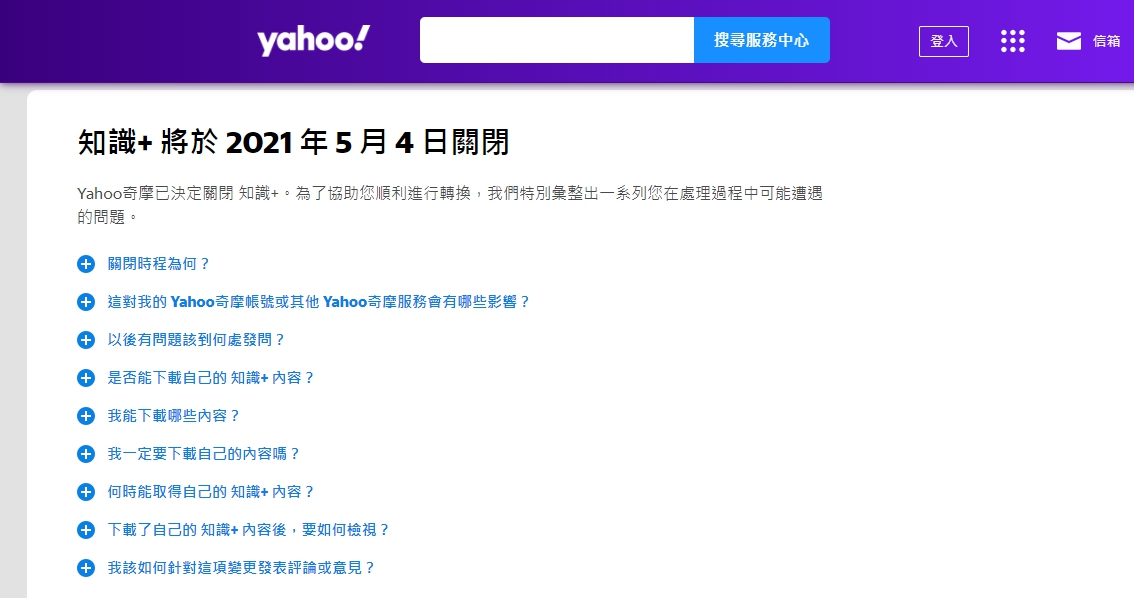
Task: Expand 以後有問題該到何處發問？
Action: [x=85, y=339]
